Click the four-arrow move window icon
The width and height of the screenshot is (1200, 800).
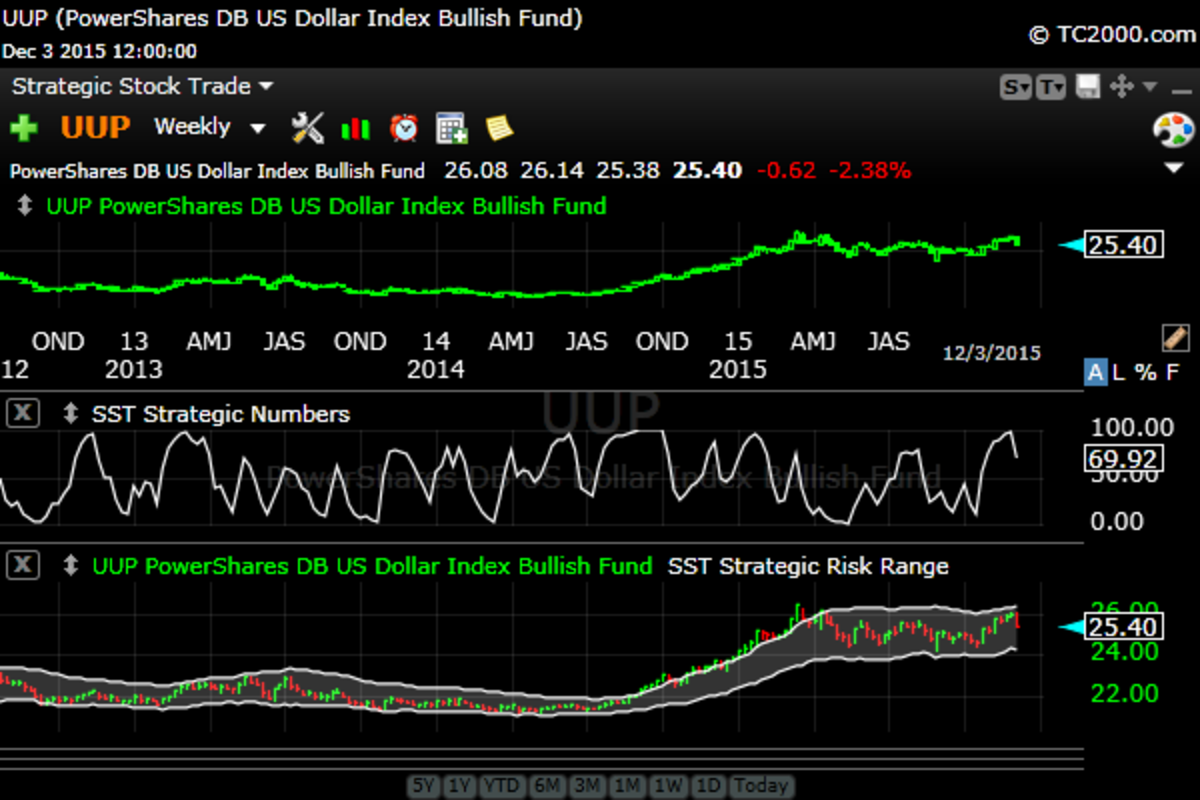point(1122,87)
